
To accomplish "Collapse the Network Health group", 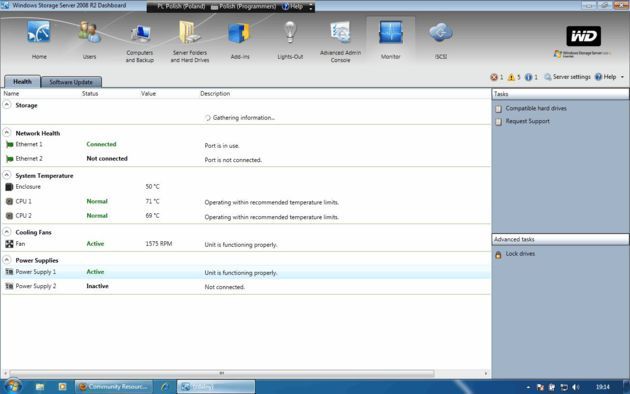I will tap(7, 133).
